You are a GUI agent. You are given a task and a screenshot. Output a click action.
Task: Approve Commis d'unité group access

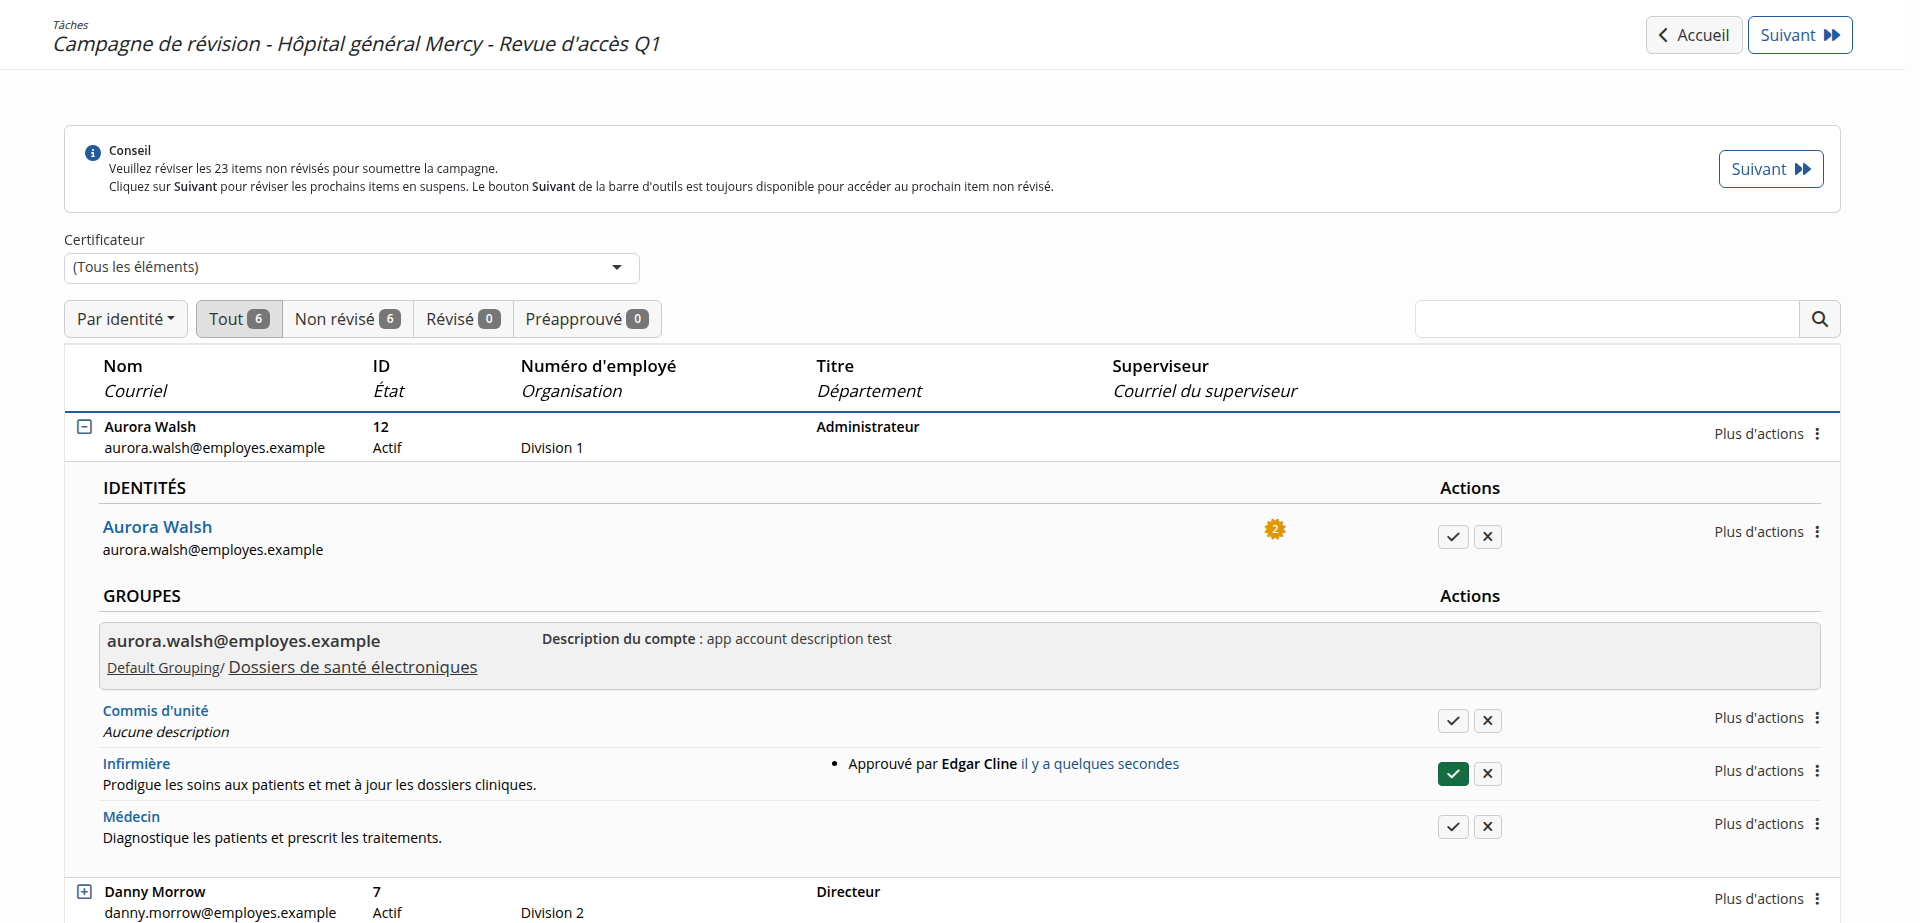tap(1453, 721)
